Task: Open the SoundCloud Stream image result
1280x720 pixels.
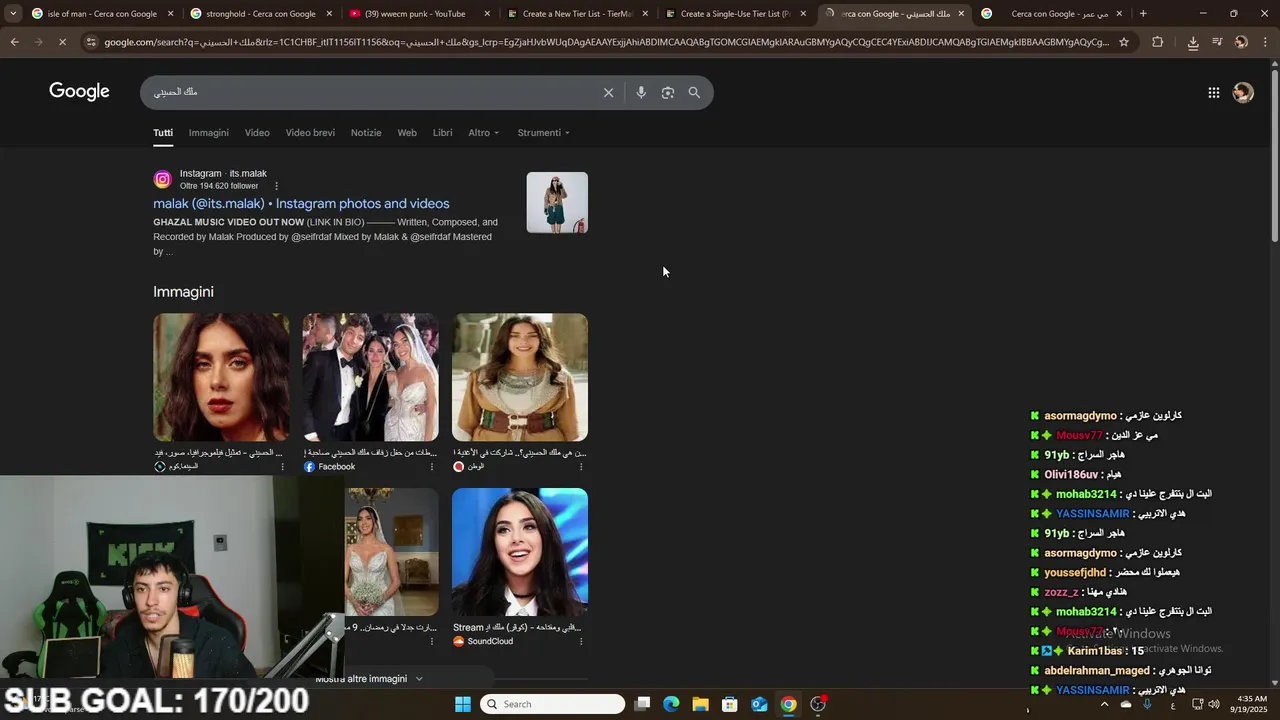Action: coord(520,552)
